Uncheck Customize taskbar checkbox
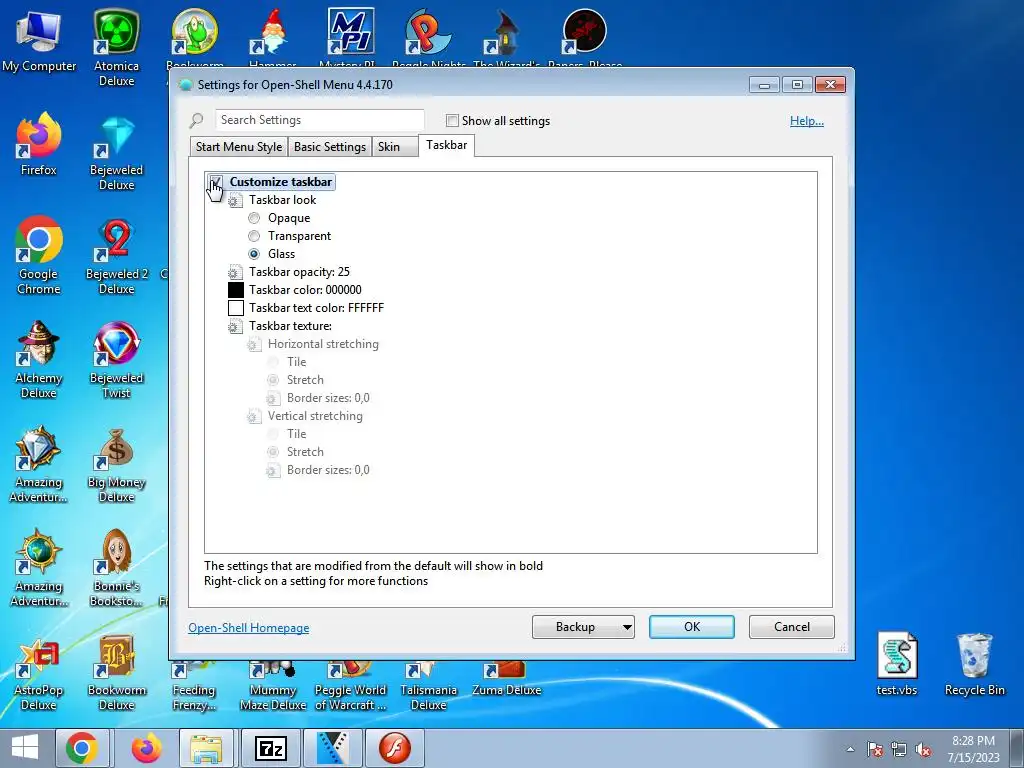Screen dimensions: 1024x768 [x=216, y=182]
